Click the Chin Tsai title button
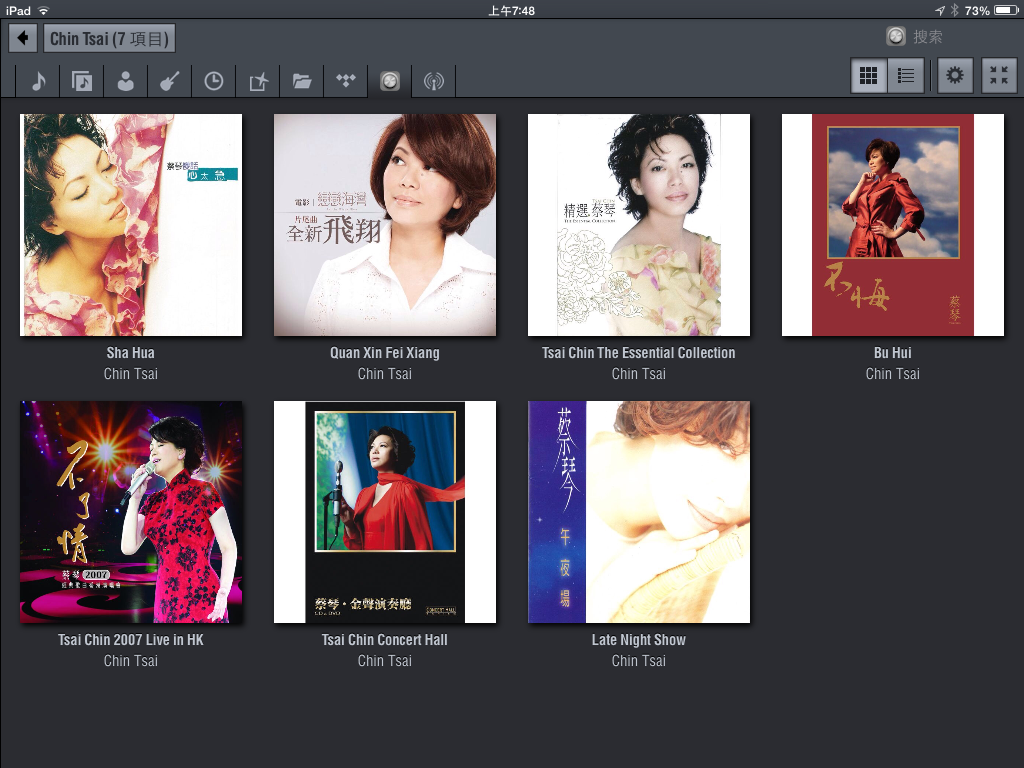The width and height of the screenshot is (1024, 768). tap(110, 39)
